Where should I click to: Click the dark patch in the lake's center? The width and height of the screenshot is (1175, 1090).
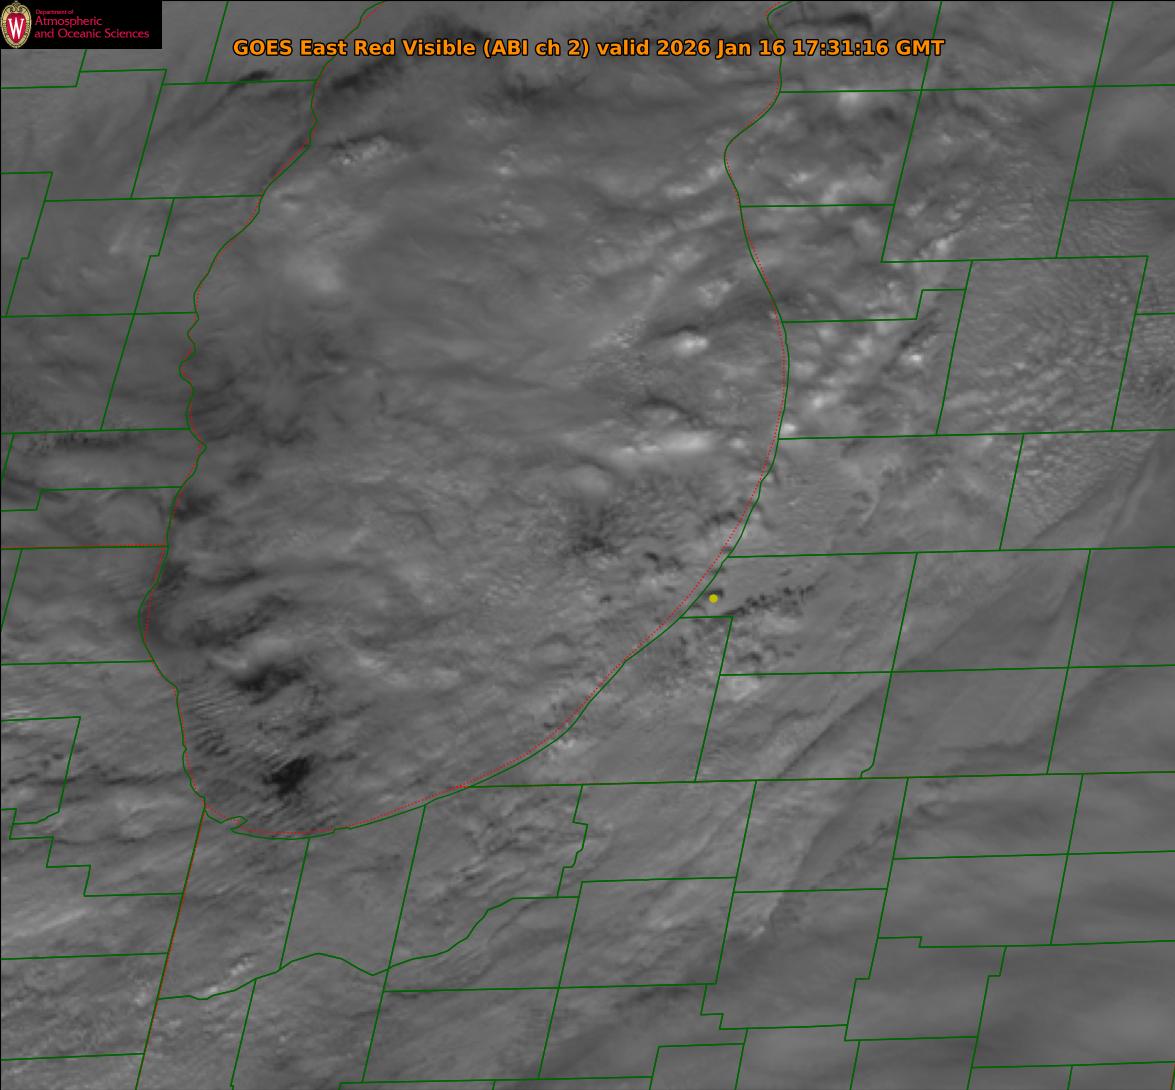593,530
